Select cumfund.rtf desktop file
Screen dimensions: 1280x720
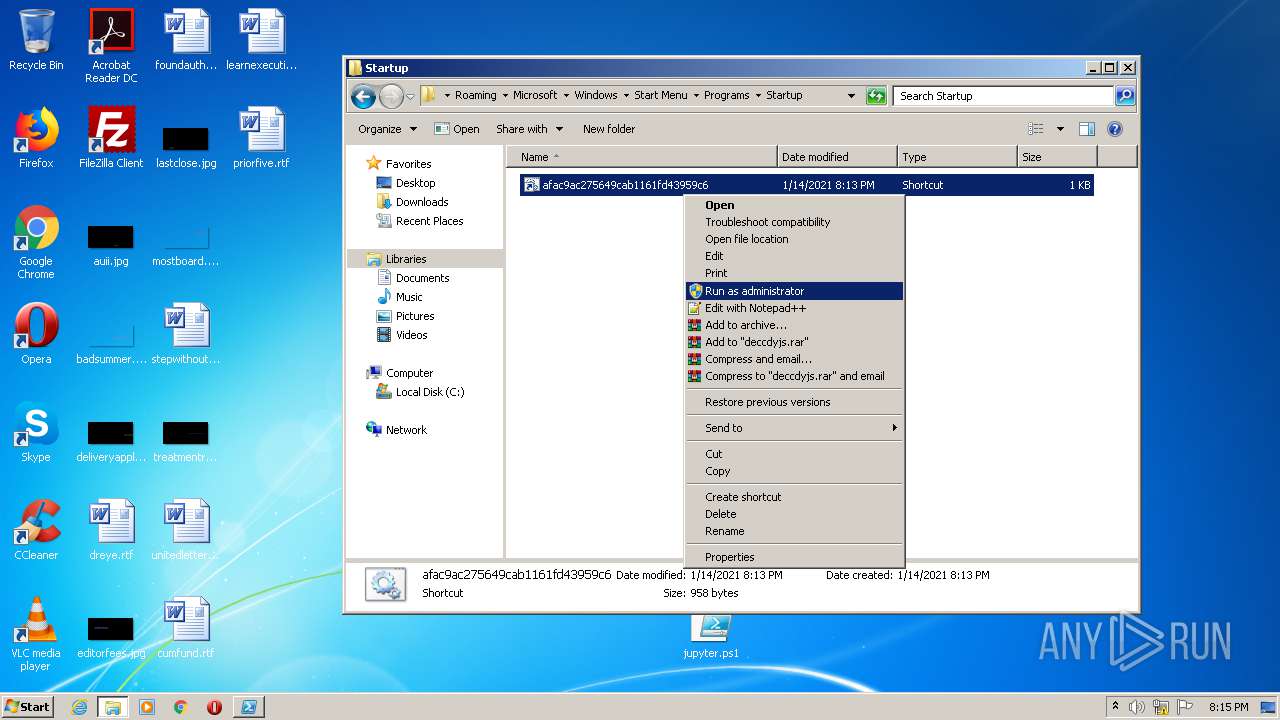(x=186, y=628)
